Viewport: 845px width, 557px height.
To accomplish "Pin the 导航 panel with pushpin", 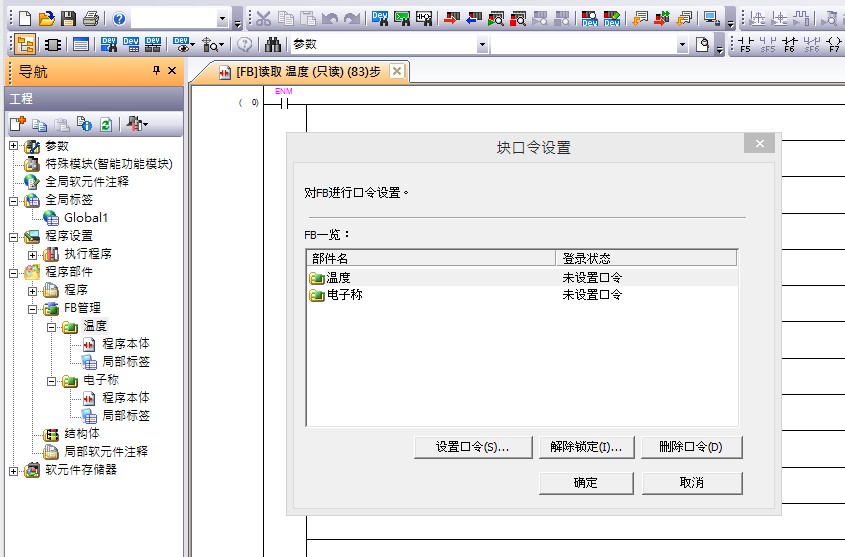I will coord(156,71).
